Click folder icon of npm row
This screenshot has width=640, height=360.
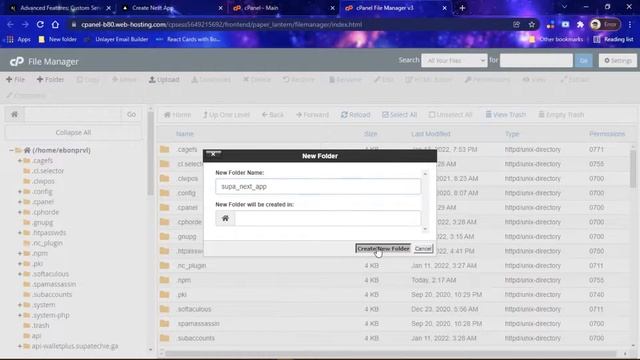(x=164, y=280)
